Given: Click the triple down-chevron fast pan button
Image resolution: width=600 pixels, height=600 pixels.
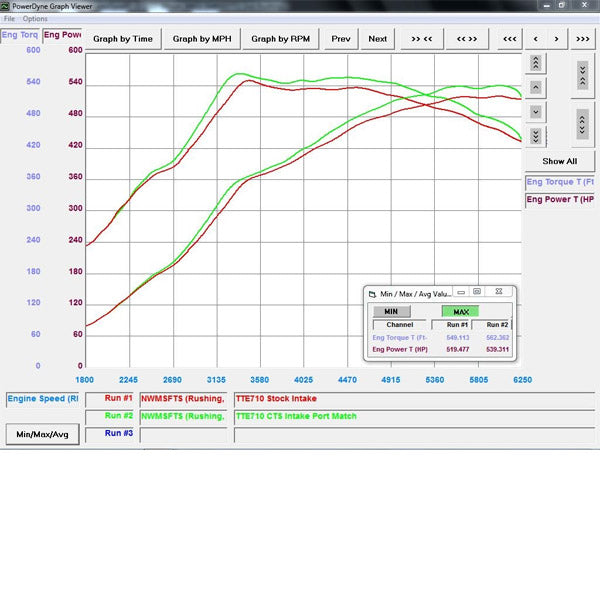Looking at the screenshot, I should coord(536,136).
